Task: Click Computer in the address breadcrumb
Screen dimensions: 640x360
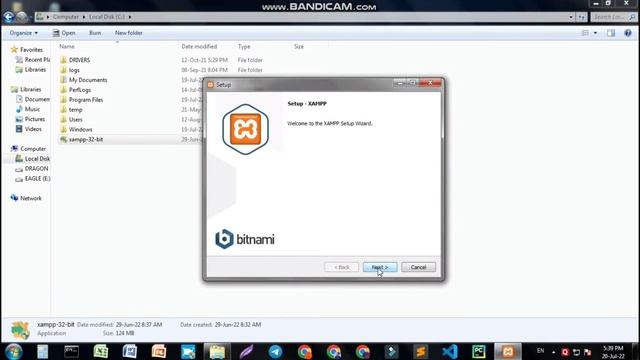Action: coord(66,17)
